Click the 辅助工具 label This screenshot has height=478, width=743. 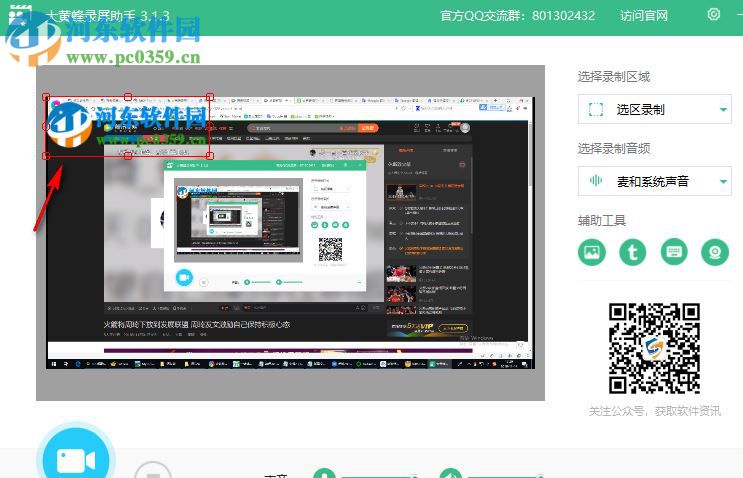602,220
